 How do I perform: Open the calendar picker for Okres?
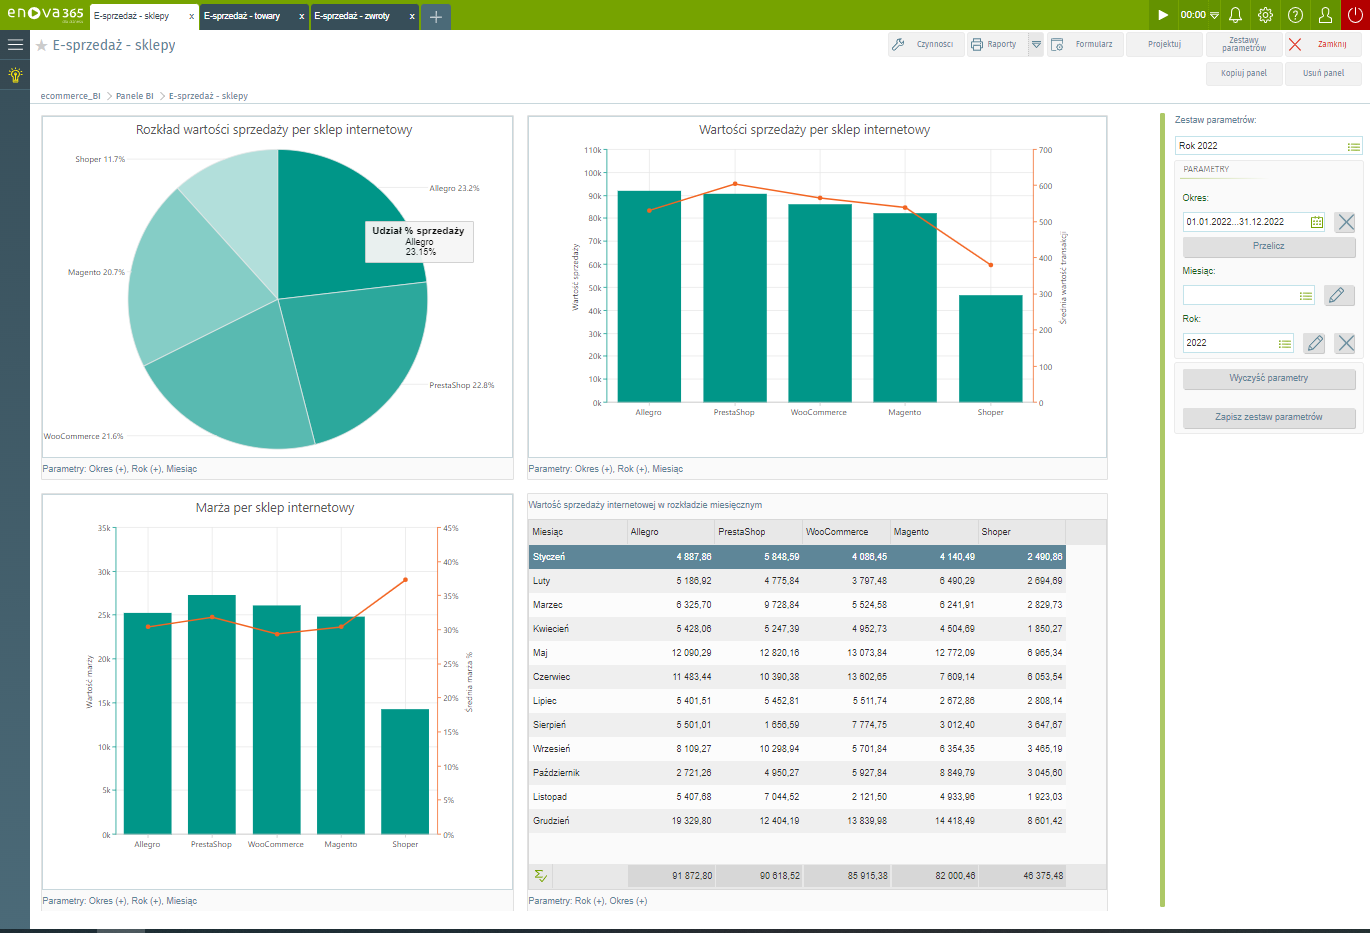(x=1317, y=222)
